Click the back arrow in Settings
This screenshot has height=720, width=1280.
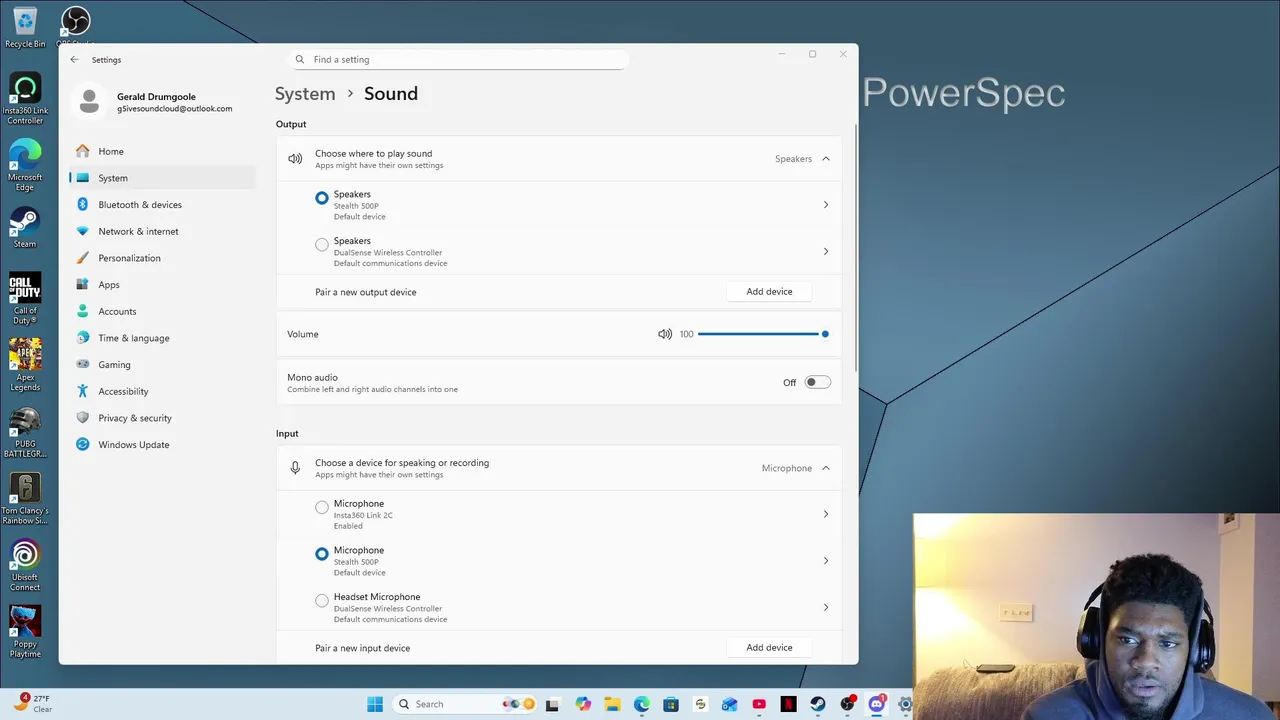click(x=74, y=60)
